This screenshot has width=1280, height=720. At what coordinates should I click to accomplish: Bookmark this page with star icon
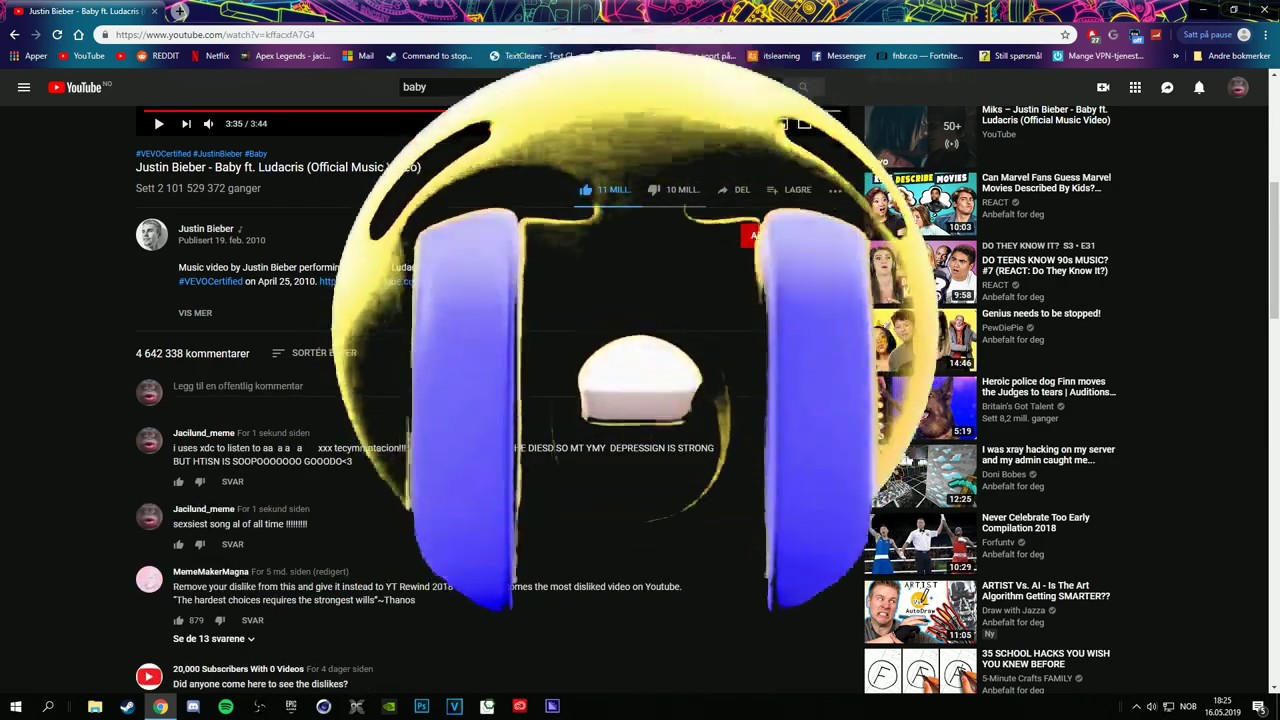[x=1065, y=35]
